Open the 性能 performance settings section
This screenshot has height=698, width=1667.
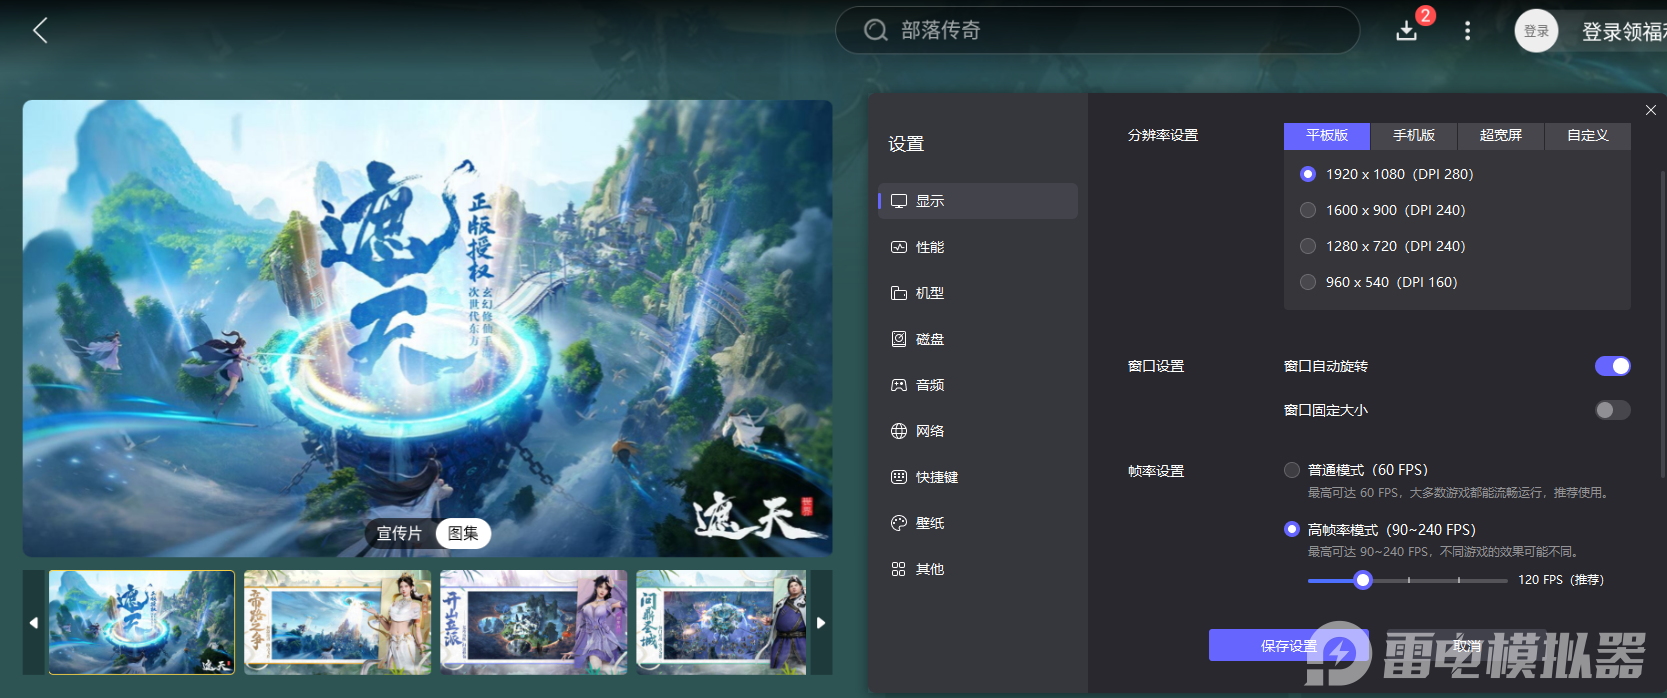point(978,247)
